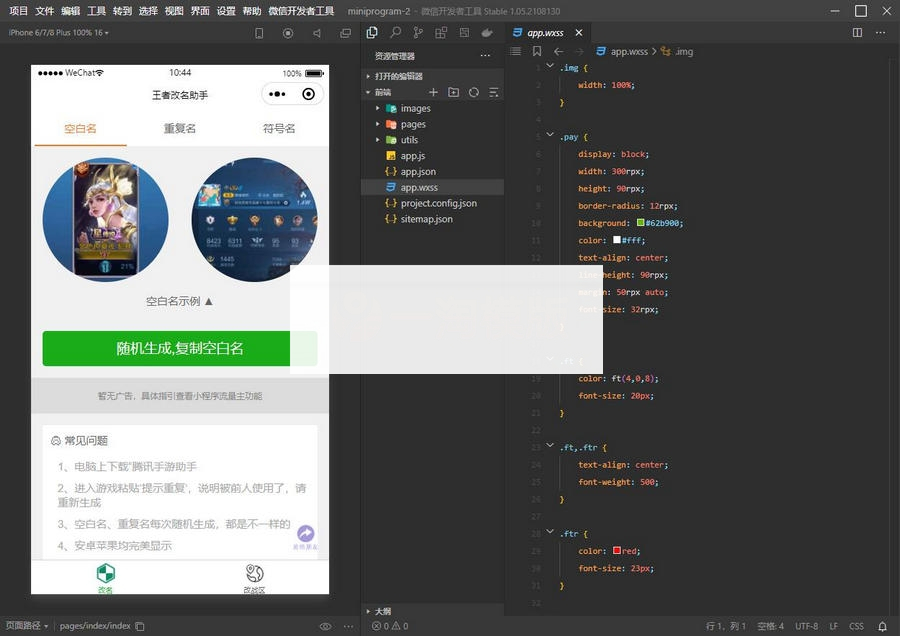Open the iPhone 6/7/8 Plus device dropdown

[59, 33]
